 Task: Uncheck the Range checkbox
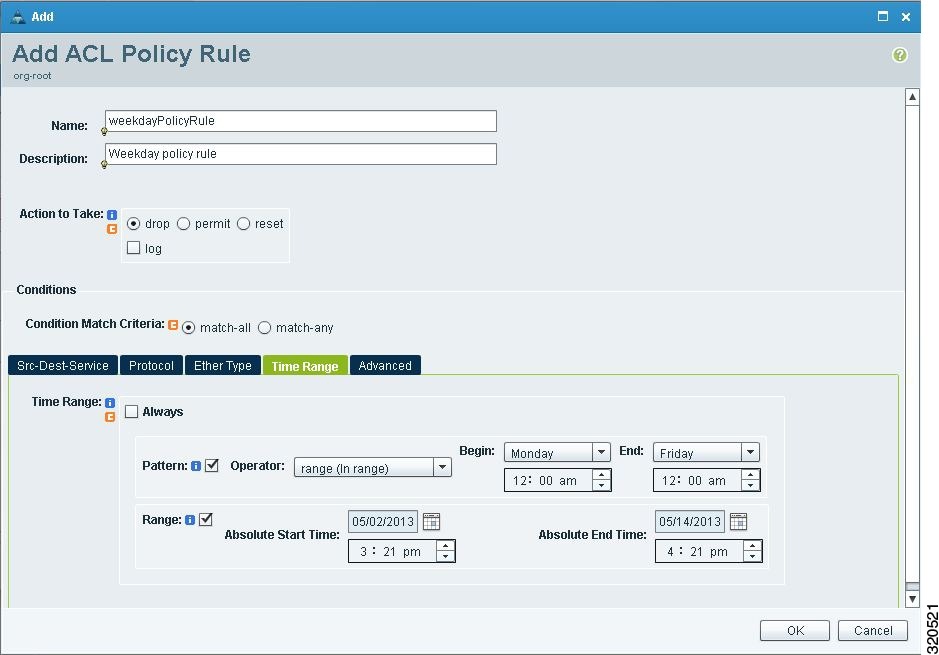coord(205,520)
